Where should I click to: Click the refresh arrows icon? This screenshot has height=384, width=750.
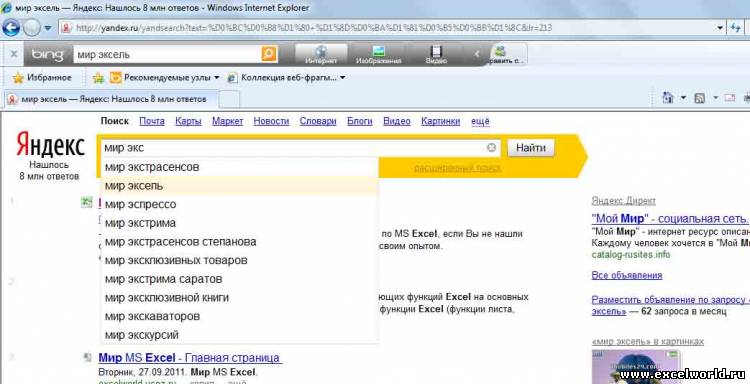click(736, 28)
